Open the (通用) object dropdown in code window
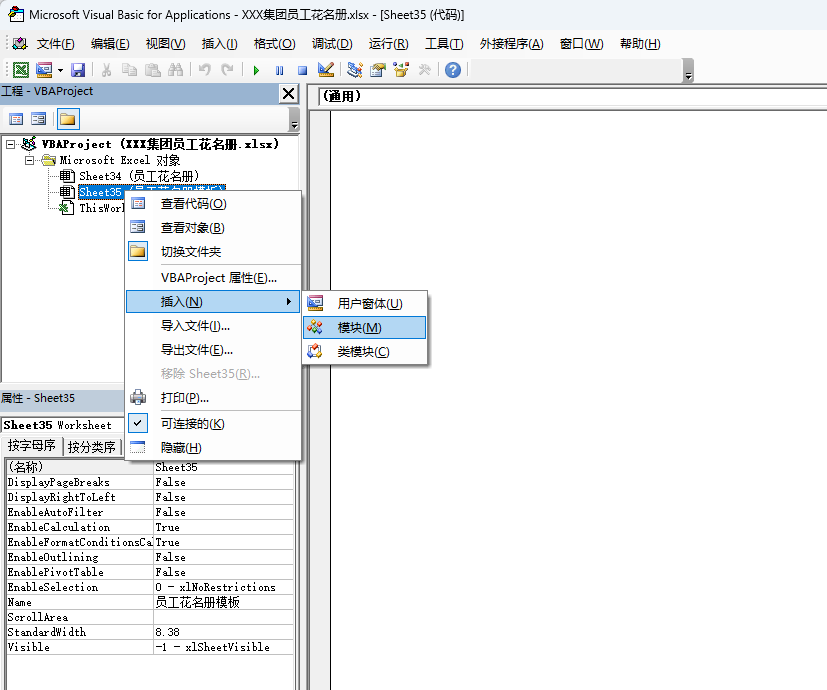The image size is (827, 690). click(x=573, y=97)
